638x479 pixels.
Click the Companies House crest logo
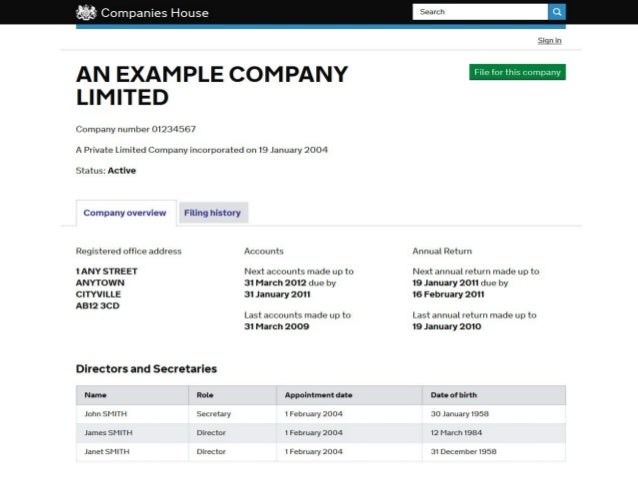[86, 13]
